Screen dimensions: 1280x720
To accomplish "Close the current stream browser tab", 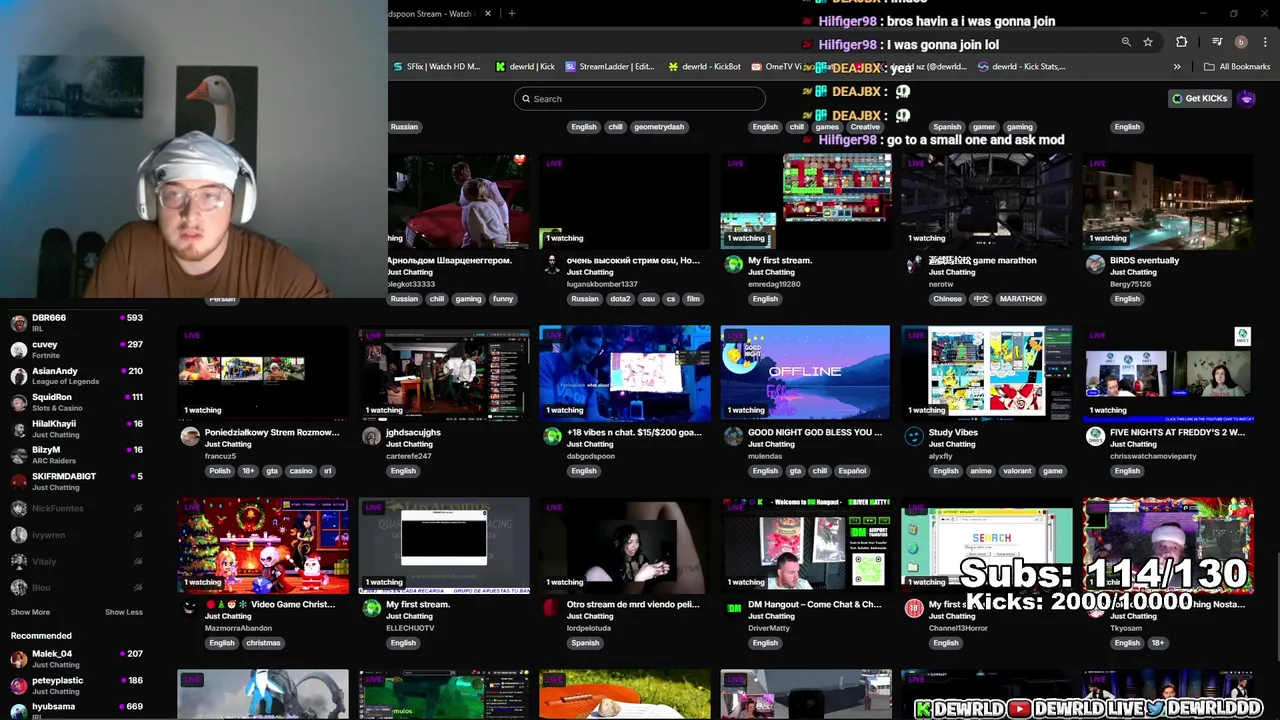I will tap(488, 14).
